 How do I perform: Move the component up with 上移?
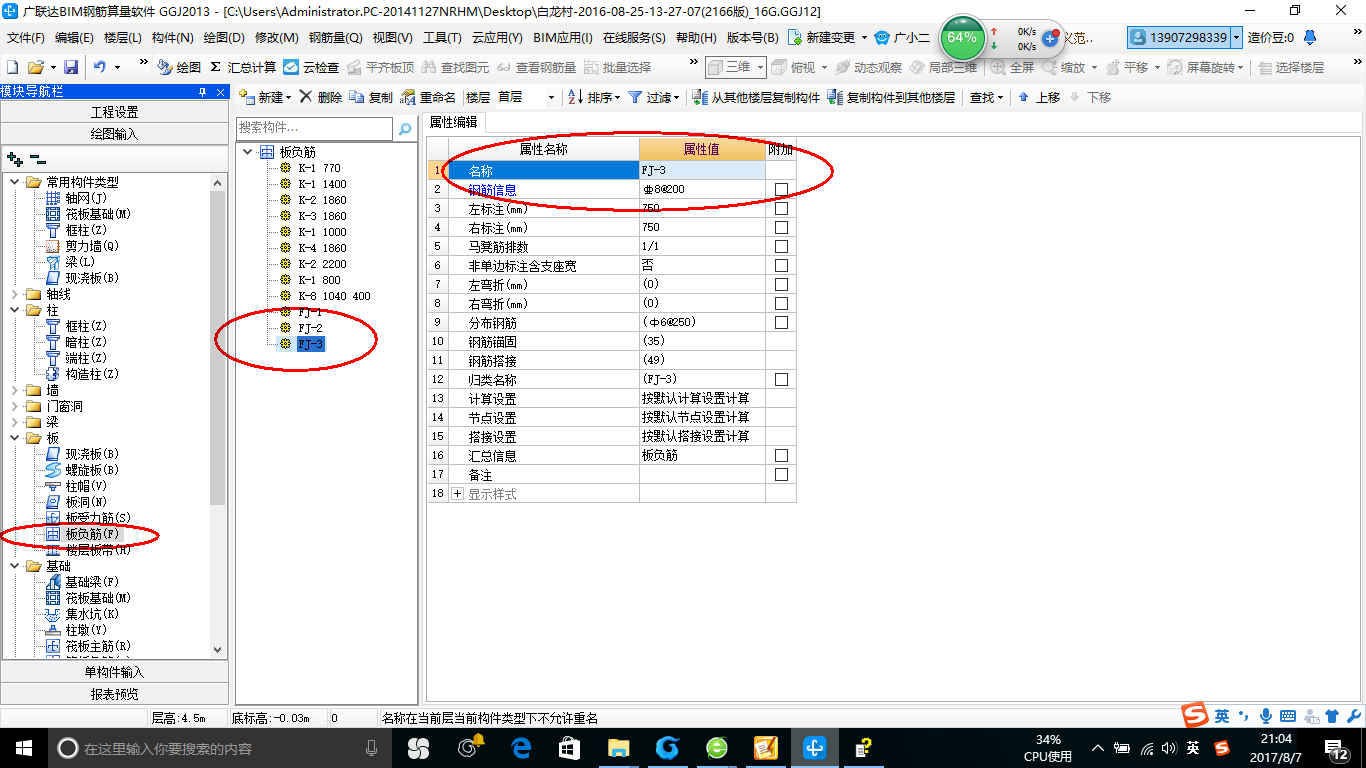(x=1039, y=97)
